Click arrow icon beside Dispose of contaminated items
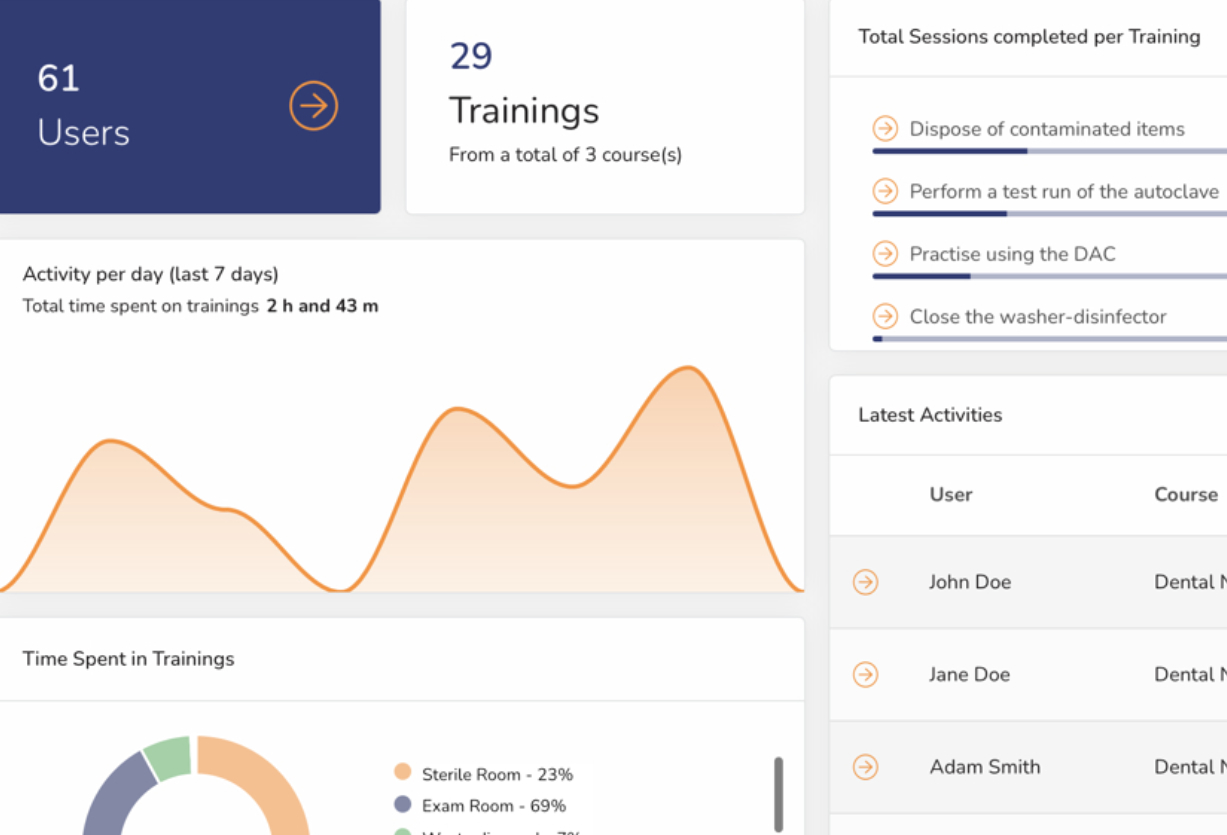Screen dimensions: 1227x835 click(x=885, y=128)
